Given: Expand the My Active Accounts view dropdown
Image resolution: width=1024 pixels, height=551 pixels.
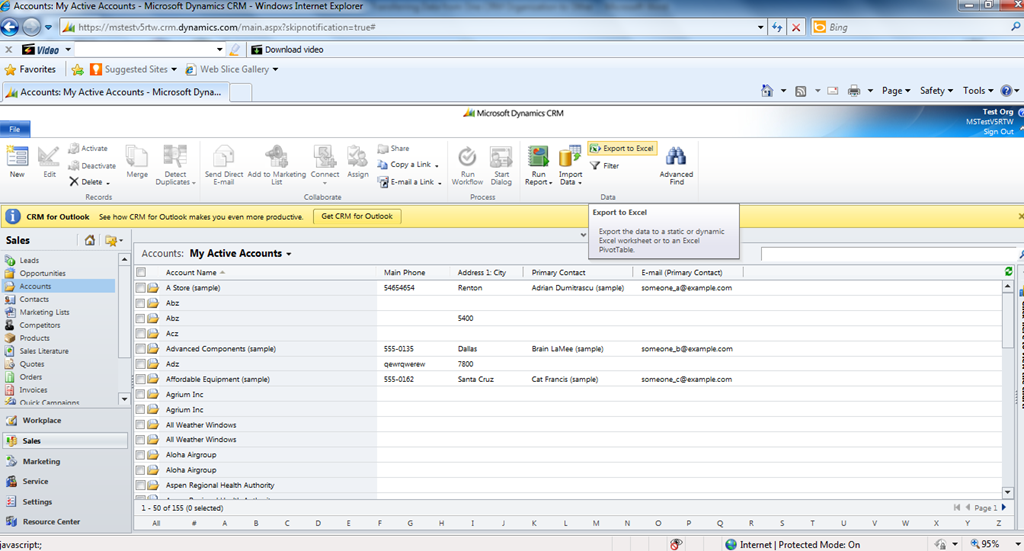Looking at the screenshot, I should point(289,254).
